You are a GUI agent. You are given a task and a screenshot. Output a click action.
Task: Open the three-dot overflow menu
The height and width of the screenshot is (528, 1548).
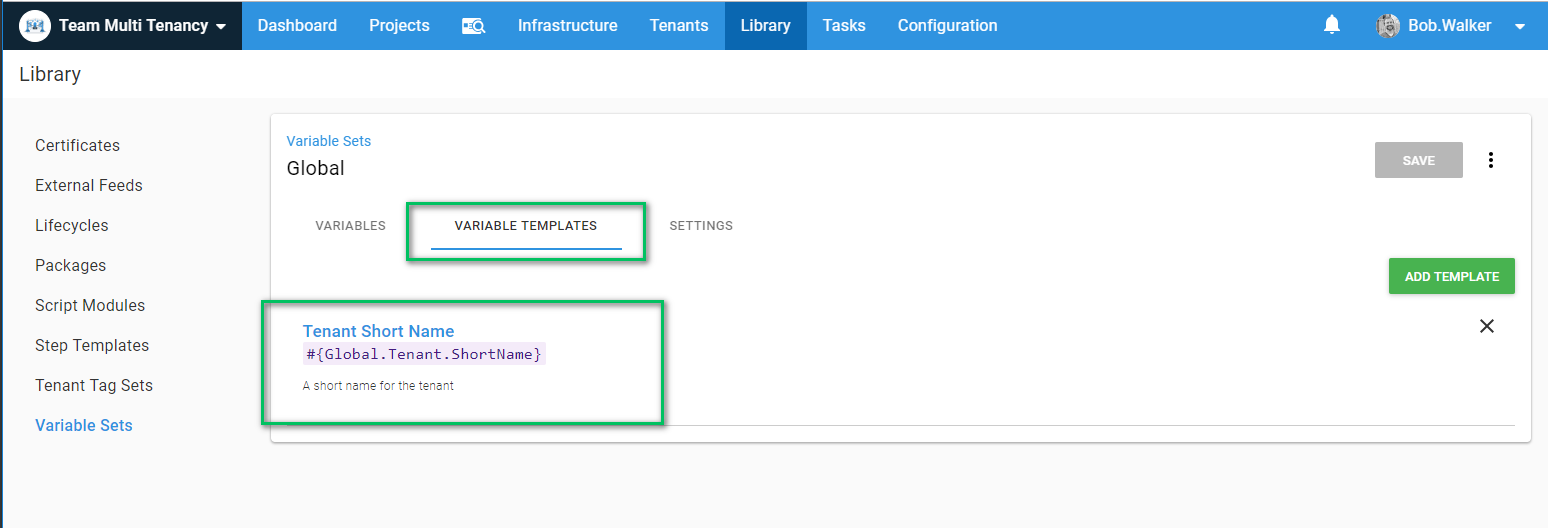pyautogui.click(x=1490, y=160)
